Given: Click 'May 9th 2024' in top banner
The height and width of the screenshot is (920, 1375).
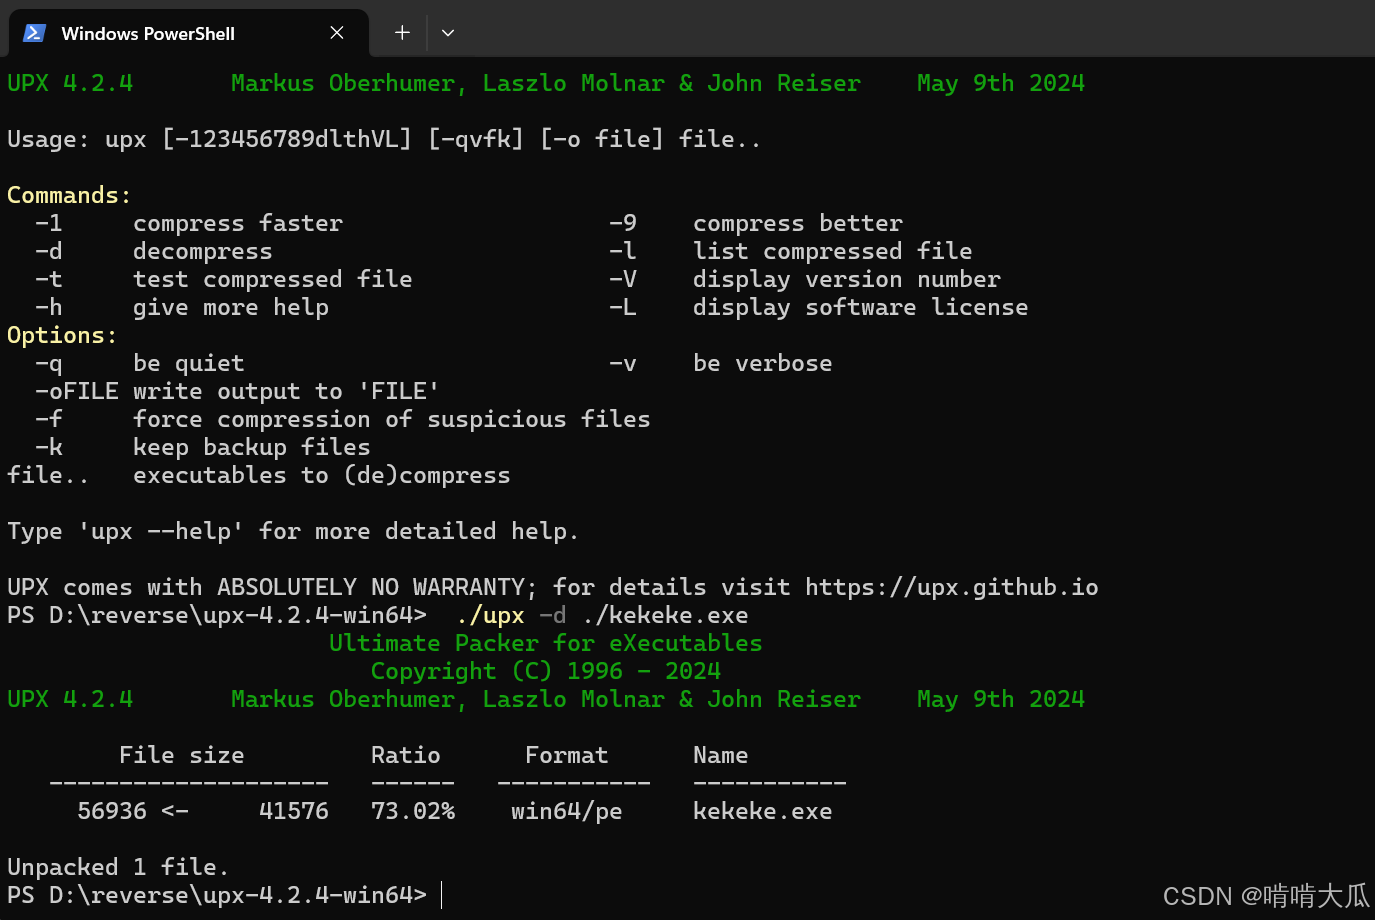Looking at the screenshot, I should point(1001,83).
